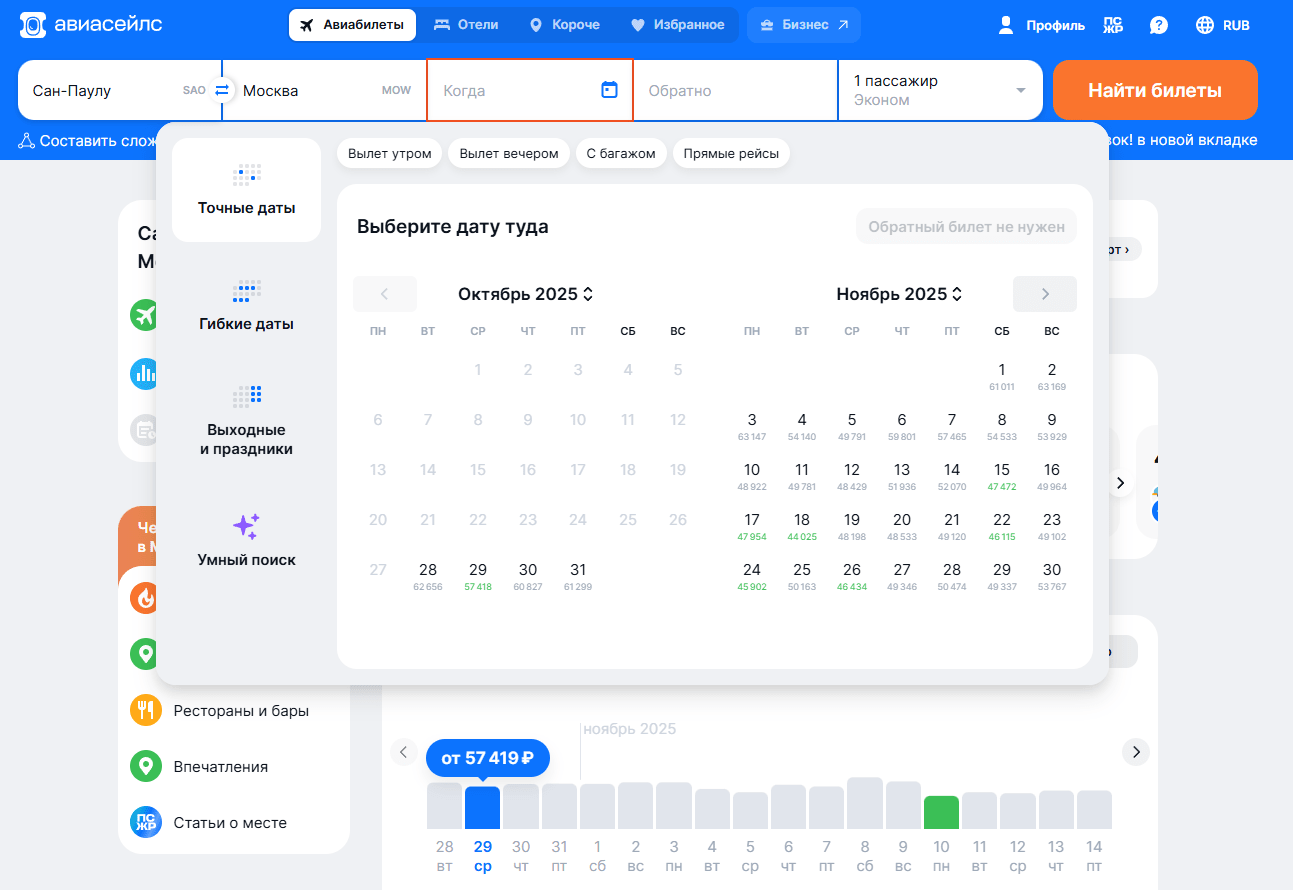Select Точные даты mode
This screenshot has width=1293, height=890.
[246, 190]
